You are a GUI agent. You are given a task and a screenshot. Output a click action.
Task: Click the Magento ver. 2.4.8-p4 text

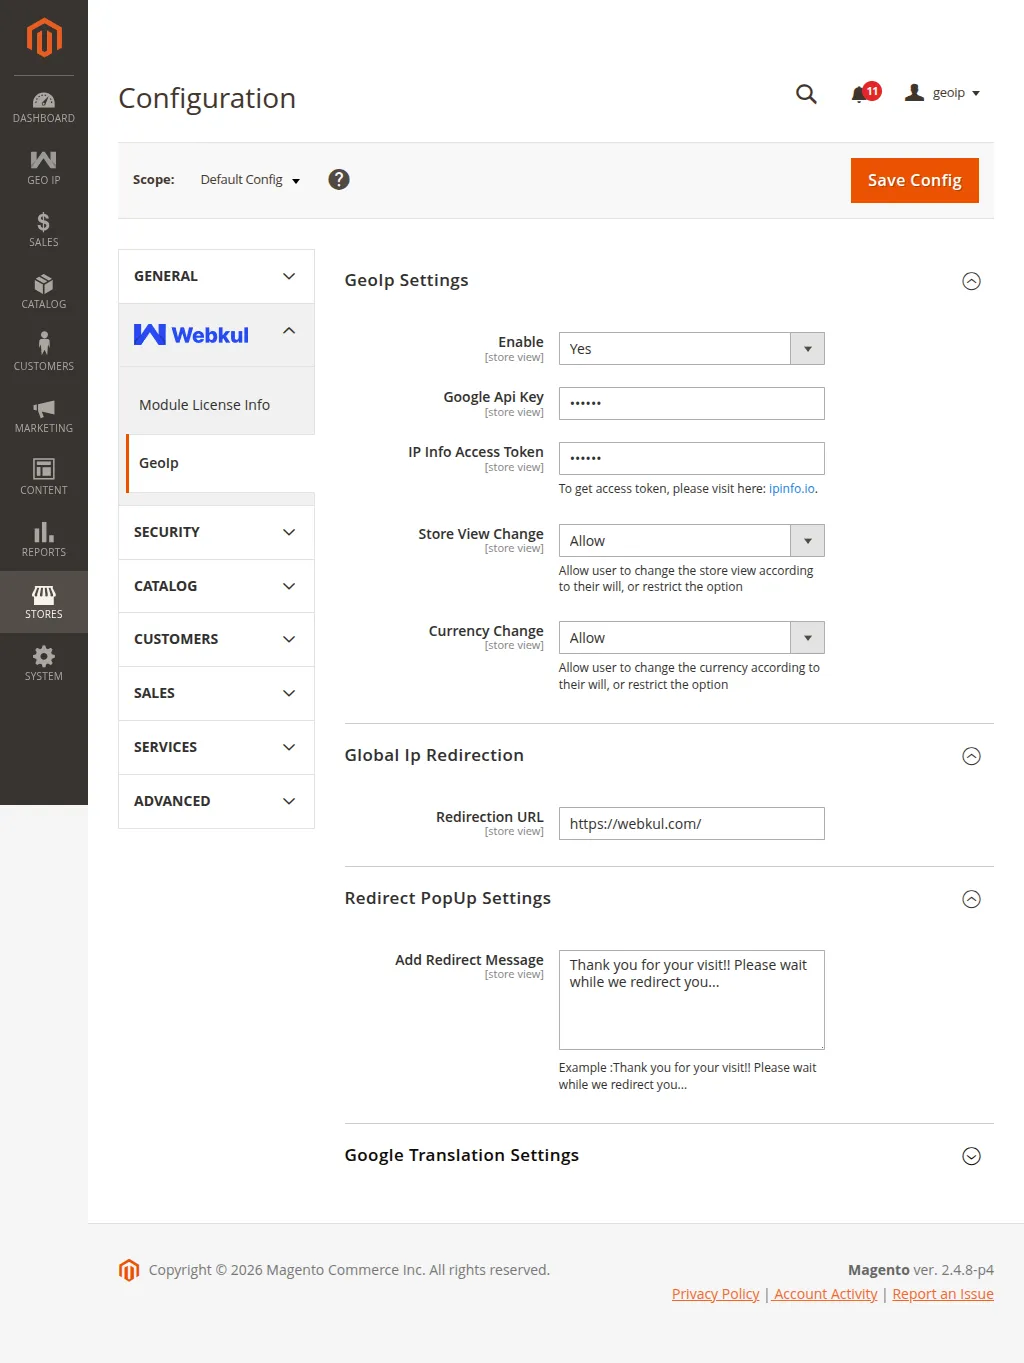[921, 1270]
